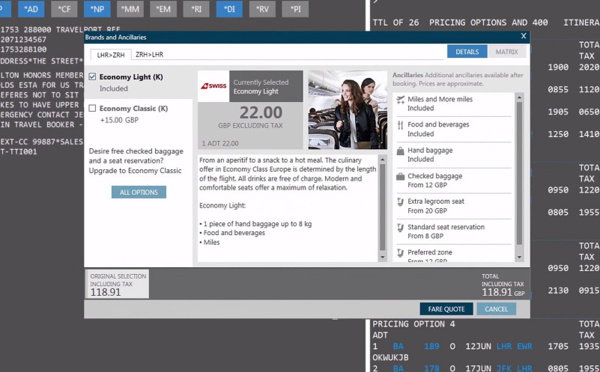Click the 'Food and beverages' ancillary text
The height and width of the screenshot is (372, 600).
pos(438,124)
